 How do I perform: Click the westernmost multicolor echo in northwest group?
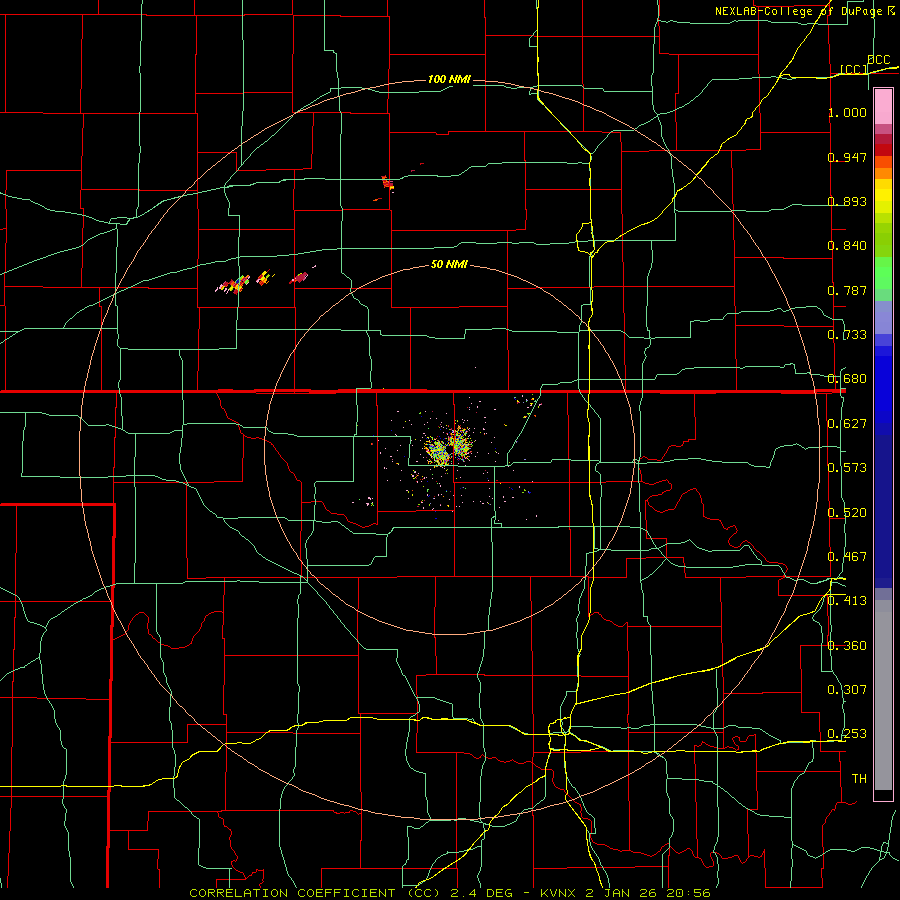(x=234, y=284)
